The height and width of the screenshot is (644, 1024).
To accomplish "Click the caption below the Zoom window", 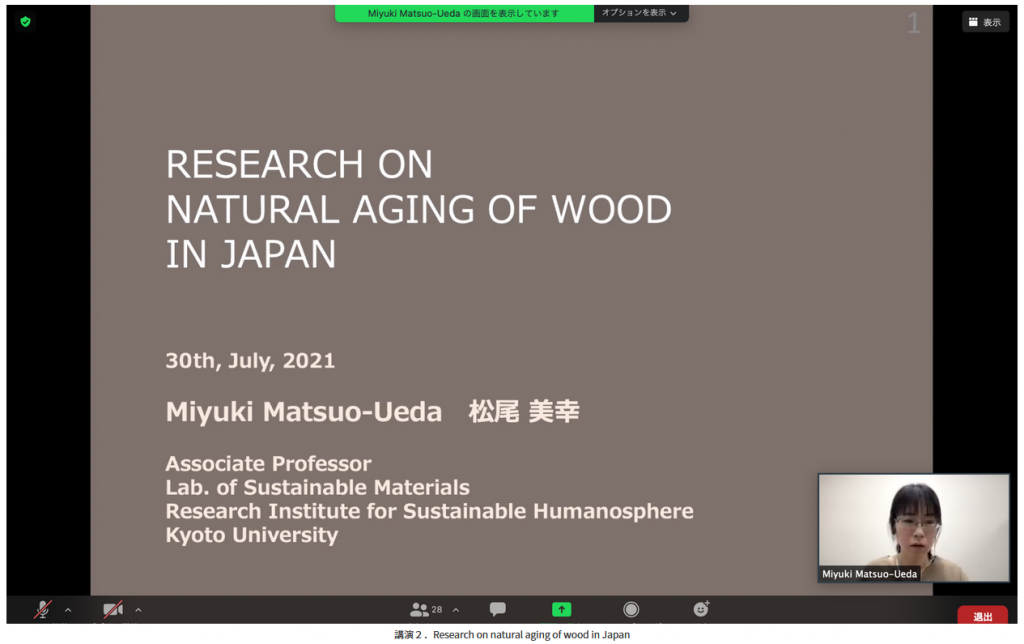I will [x=512, y=634].
